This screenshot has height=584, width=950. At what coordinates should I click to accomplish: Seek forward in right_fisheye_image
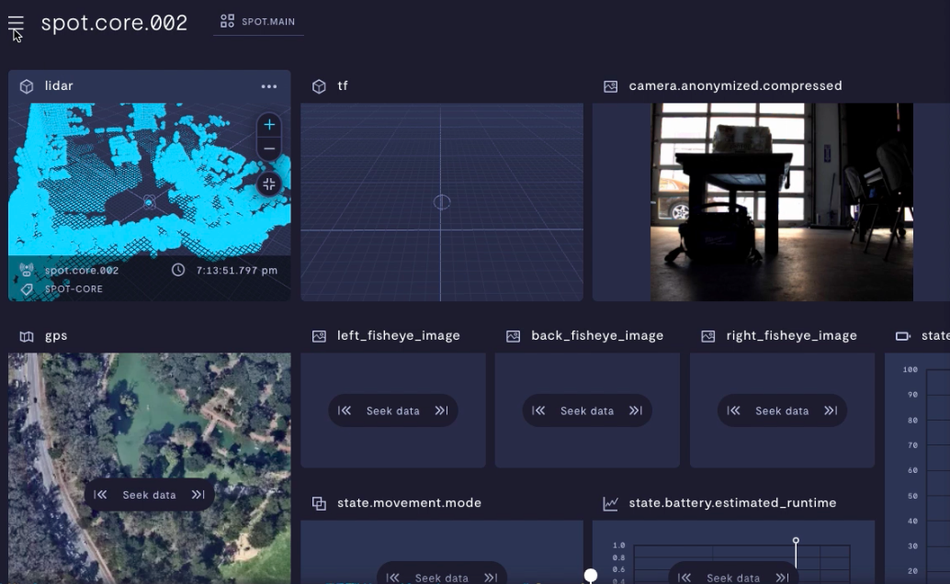pyautogui.click(x=831, y=411)
